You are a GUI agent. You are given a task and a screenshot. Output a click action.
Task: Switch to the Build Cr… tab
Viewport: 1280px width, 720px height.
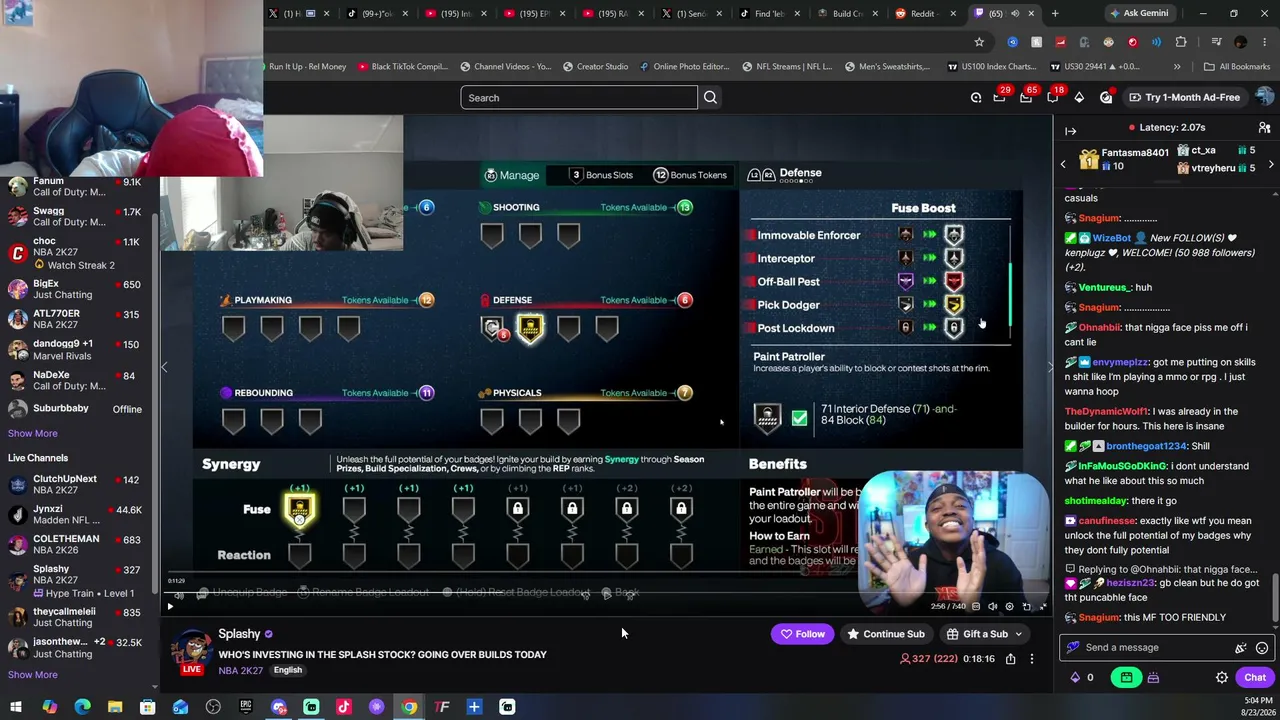click(848, 13)
